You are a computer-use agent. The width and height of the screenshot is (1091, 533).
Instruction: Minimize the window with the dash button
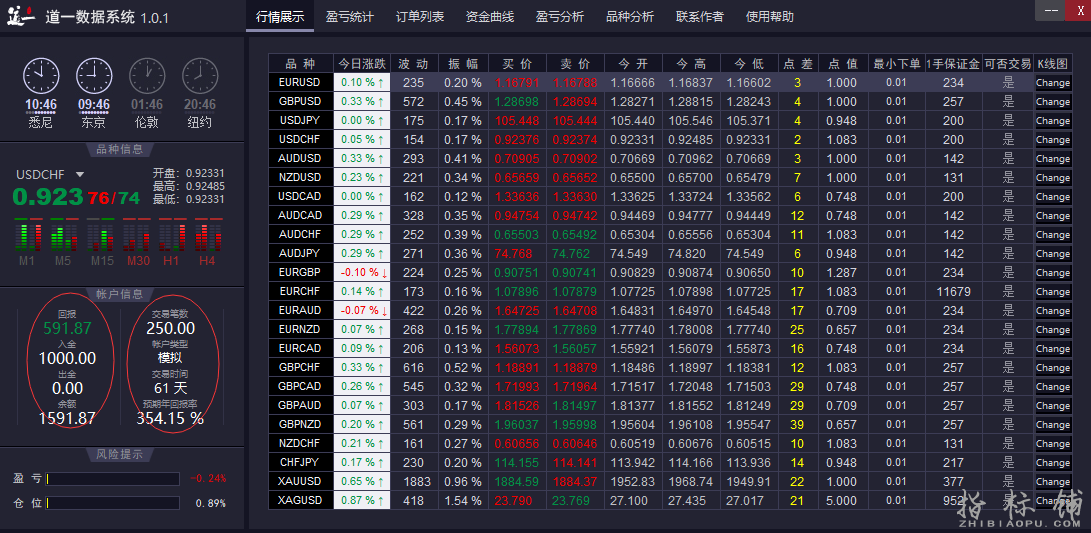click(x=1050, y=10)
